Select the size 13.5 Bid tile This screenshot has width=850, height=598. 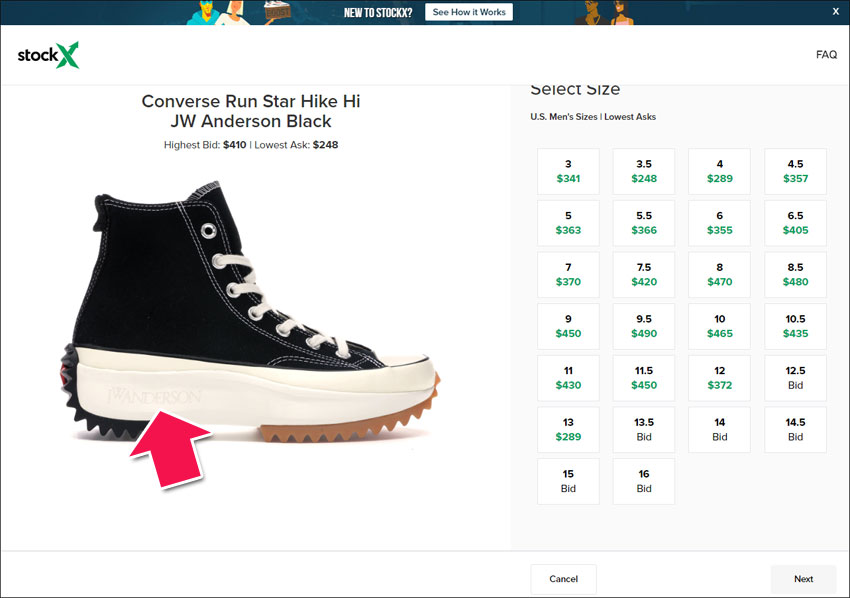click(643, 429)
